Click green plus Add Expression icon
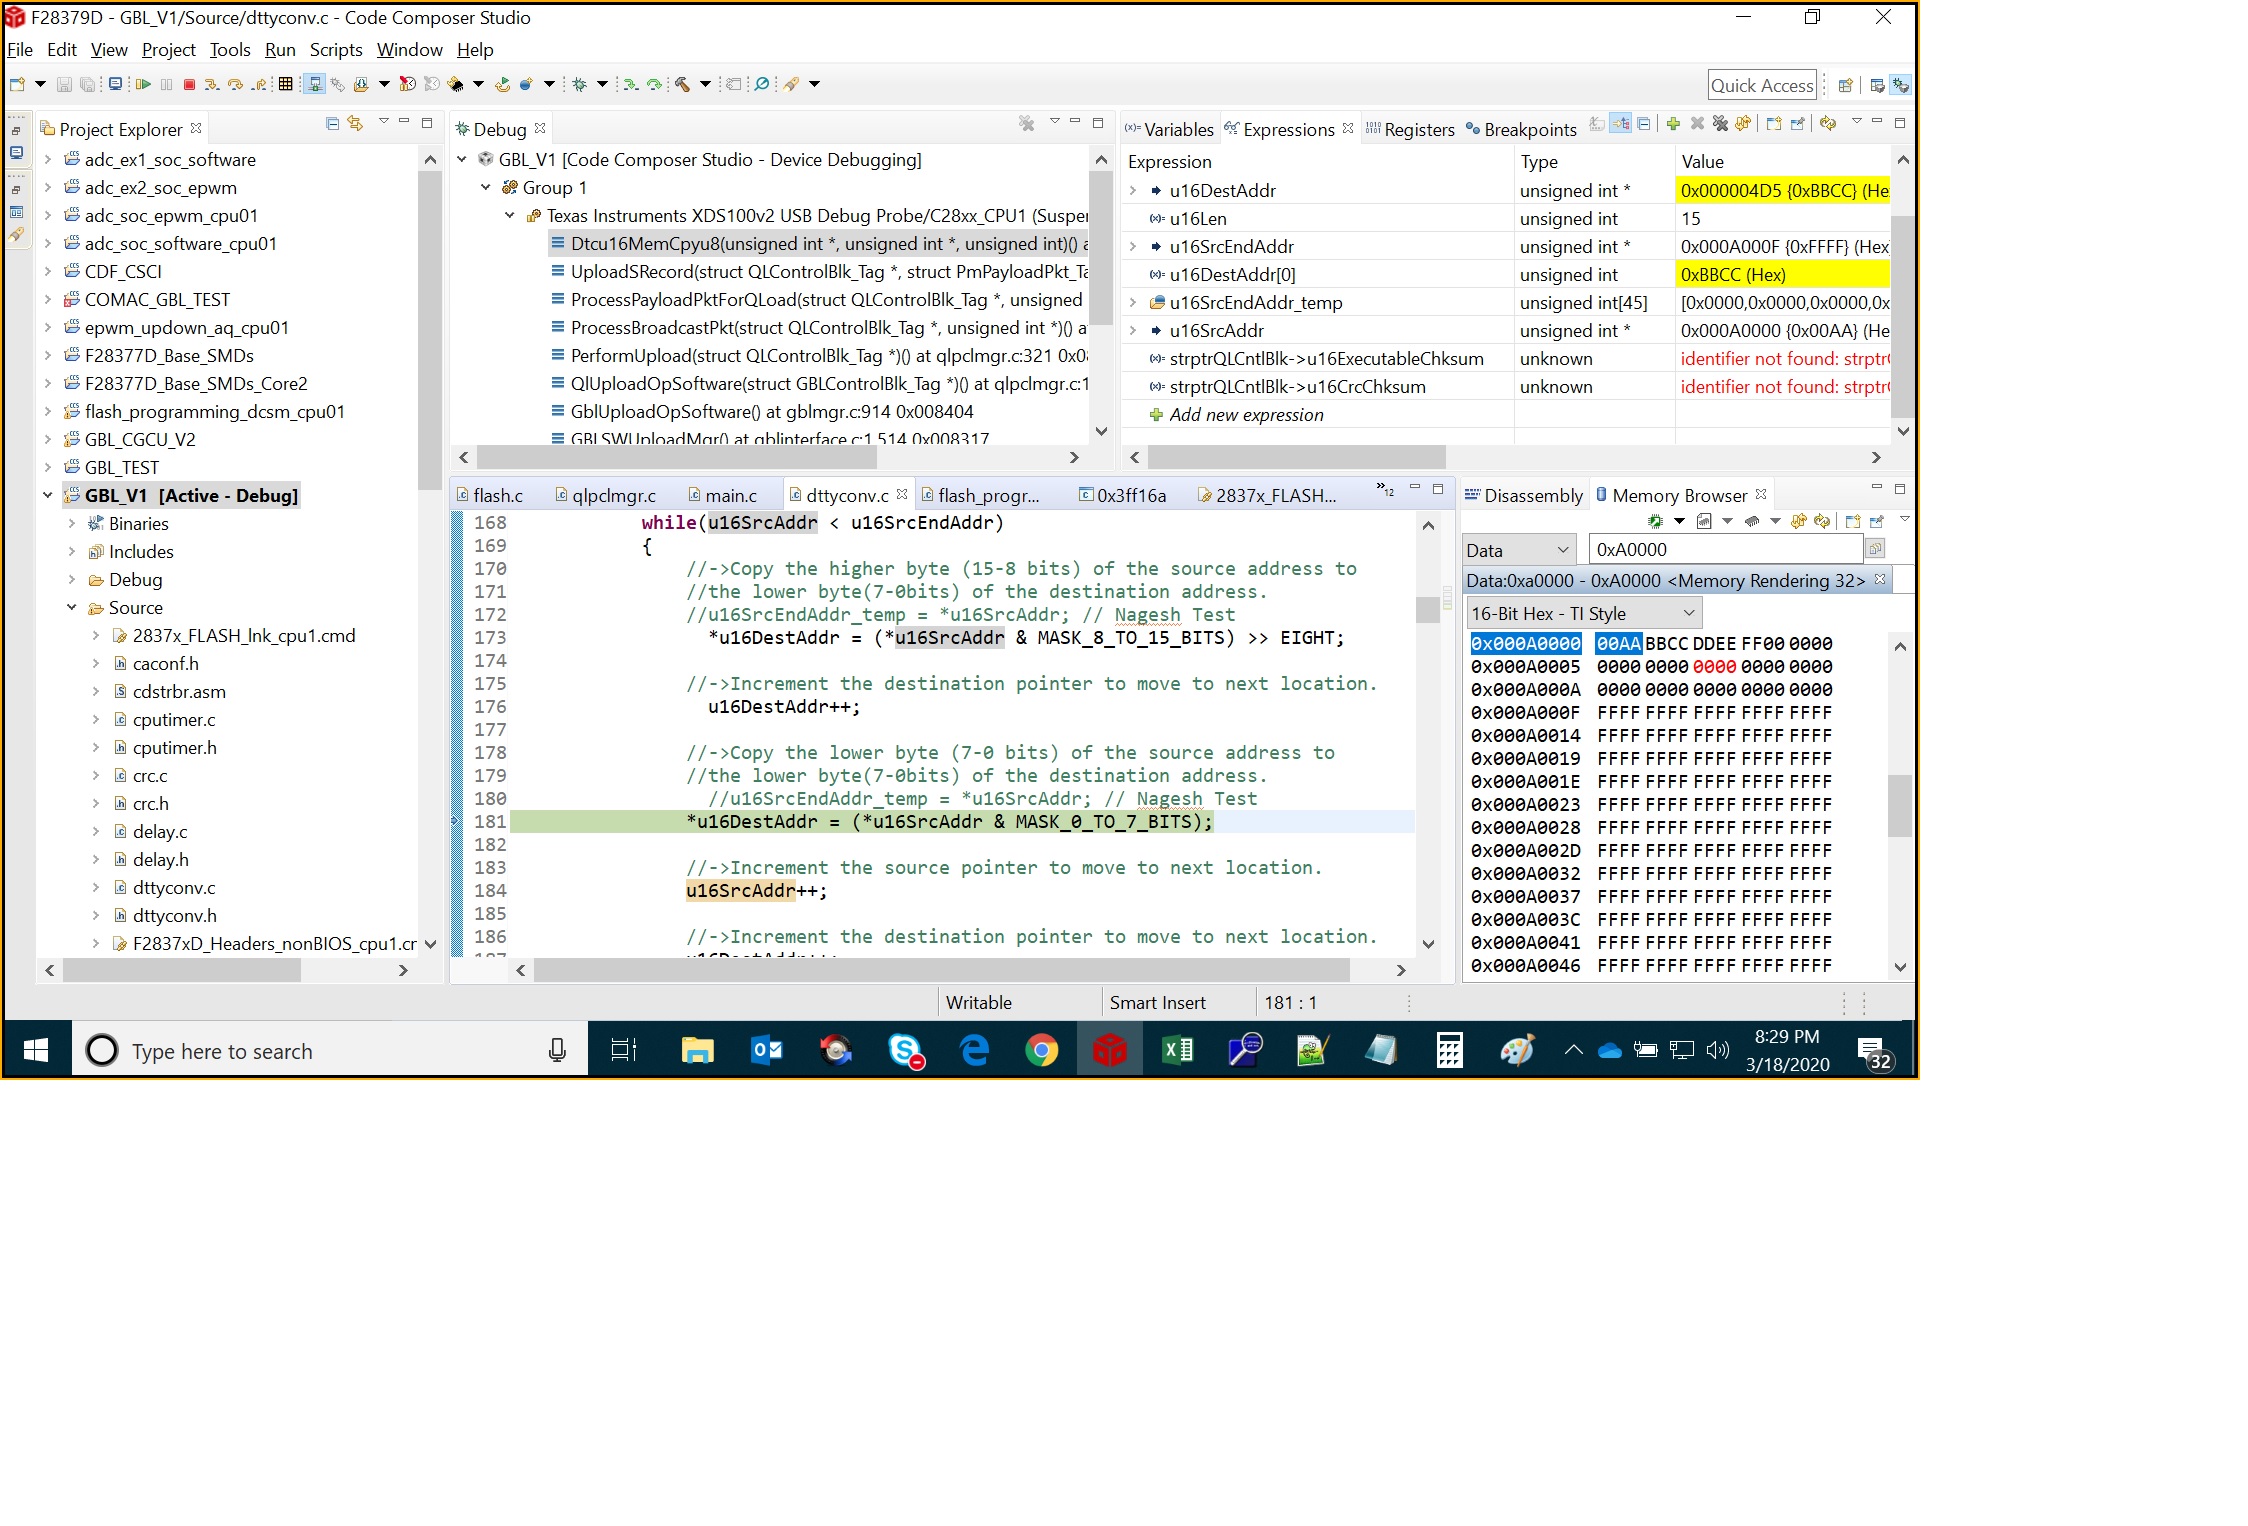The height and width of the screenshot is (1526, 2248). (1673, 123)
